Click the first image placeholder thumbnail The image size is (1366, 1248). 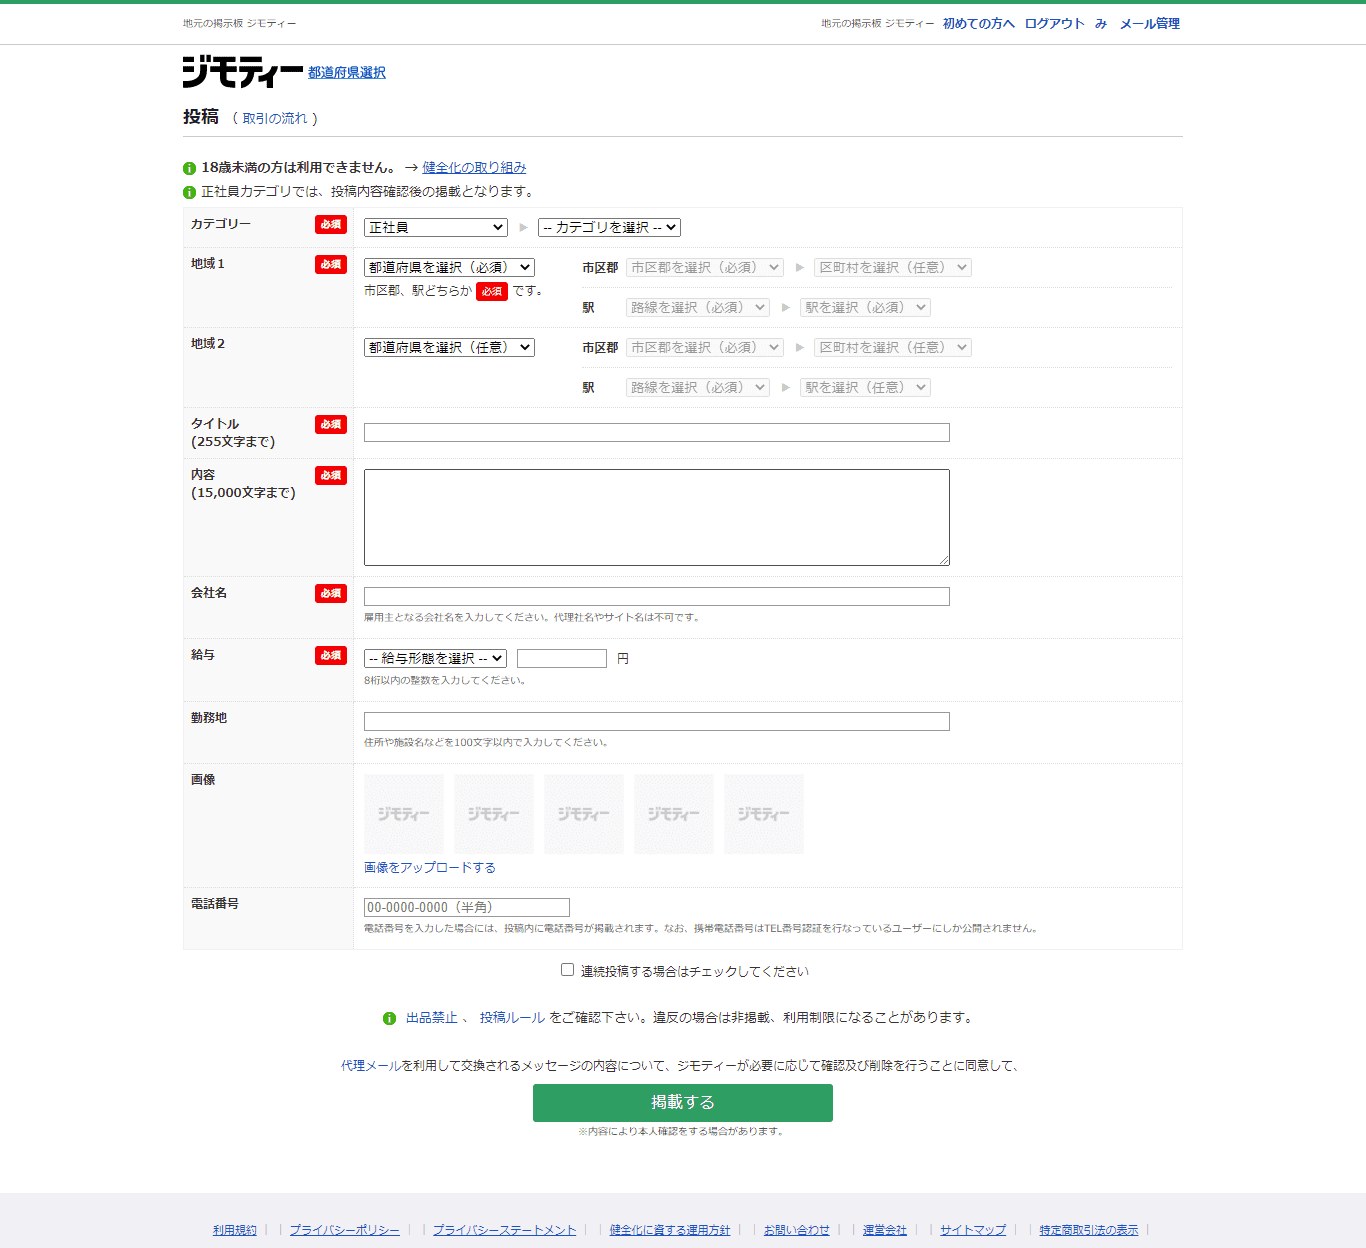(404, 814)
